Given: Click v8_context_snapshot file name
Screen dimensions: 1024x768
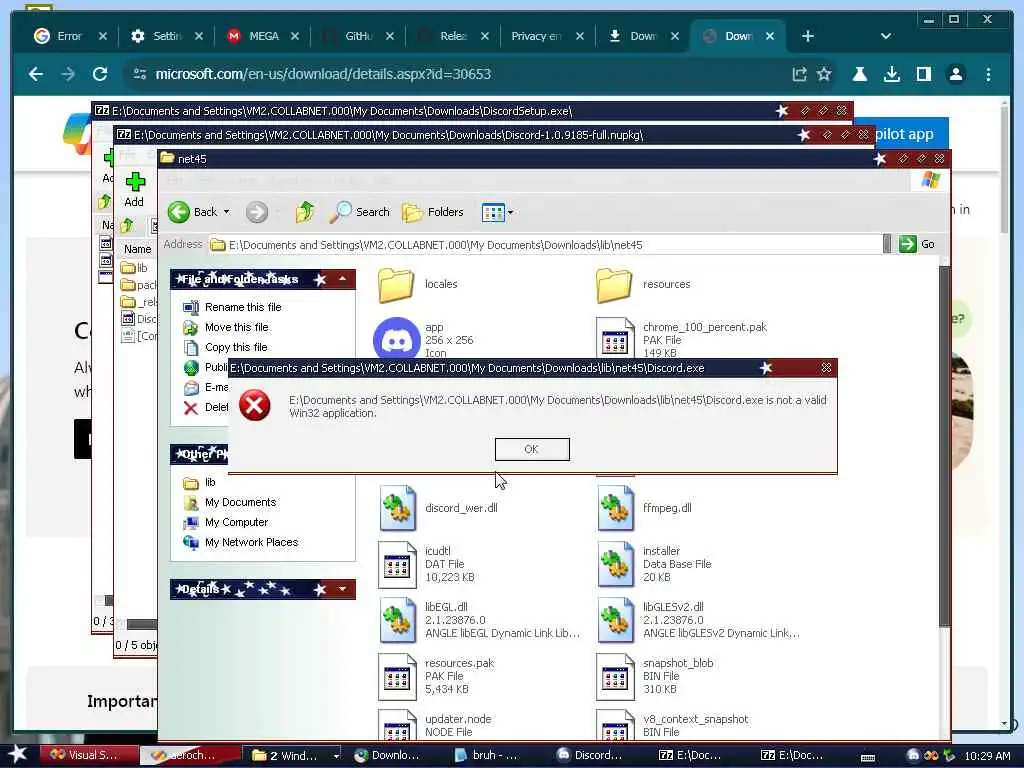Looking at the screenshot, I should coord(696,719).
